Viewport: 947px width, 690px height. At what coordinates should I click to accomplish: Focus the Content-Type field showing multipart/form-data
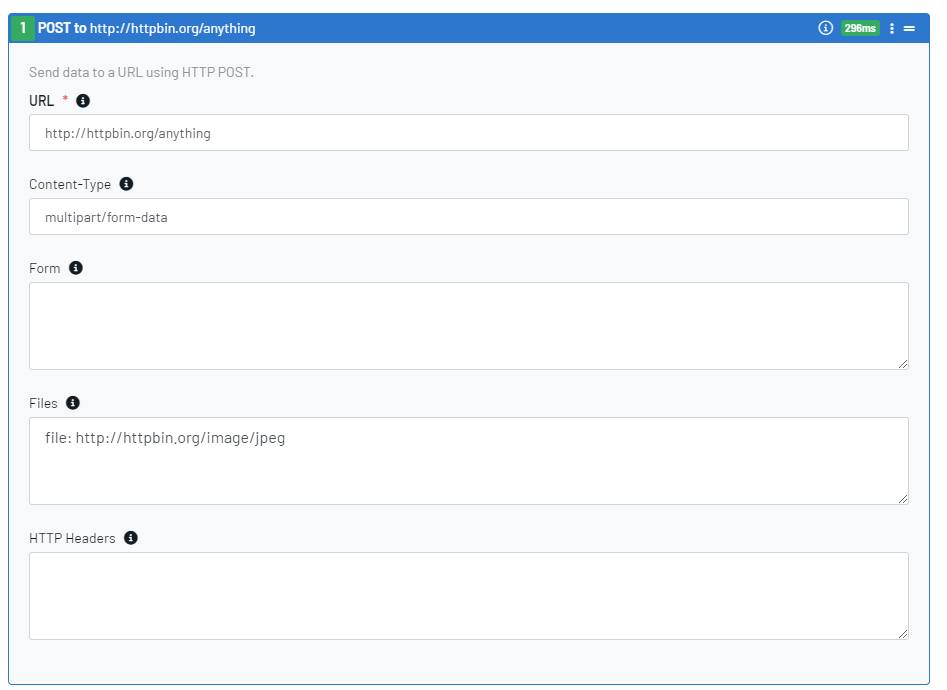coord(468,217)
